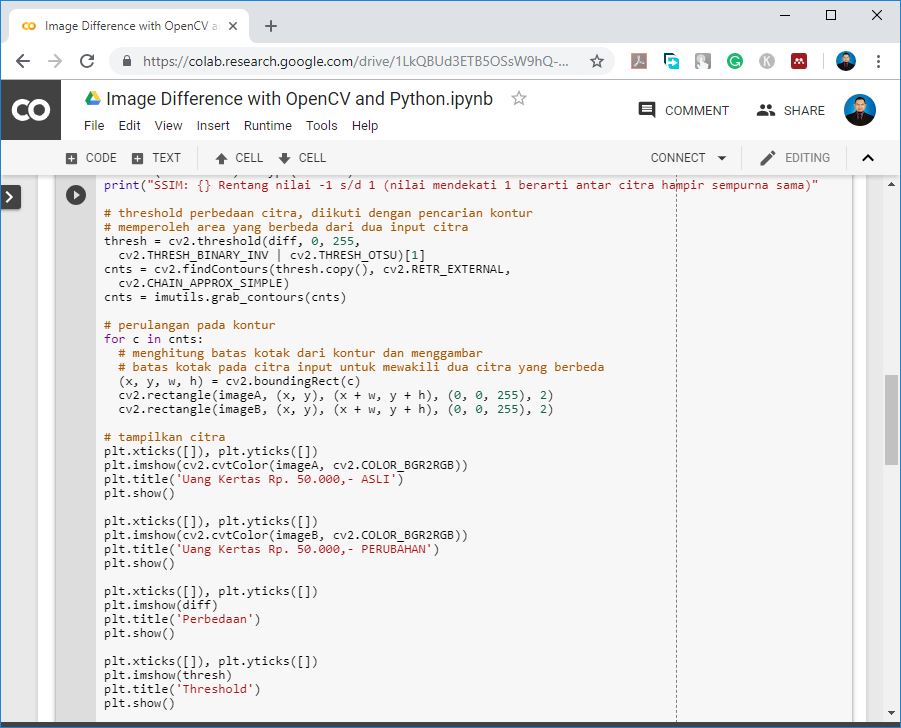Open Chrome's three-dot menu
Screen dimensions: 901x728
877,61
